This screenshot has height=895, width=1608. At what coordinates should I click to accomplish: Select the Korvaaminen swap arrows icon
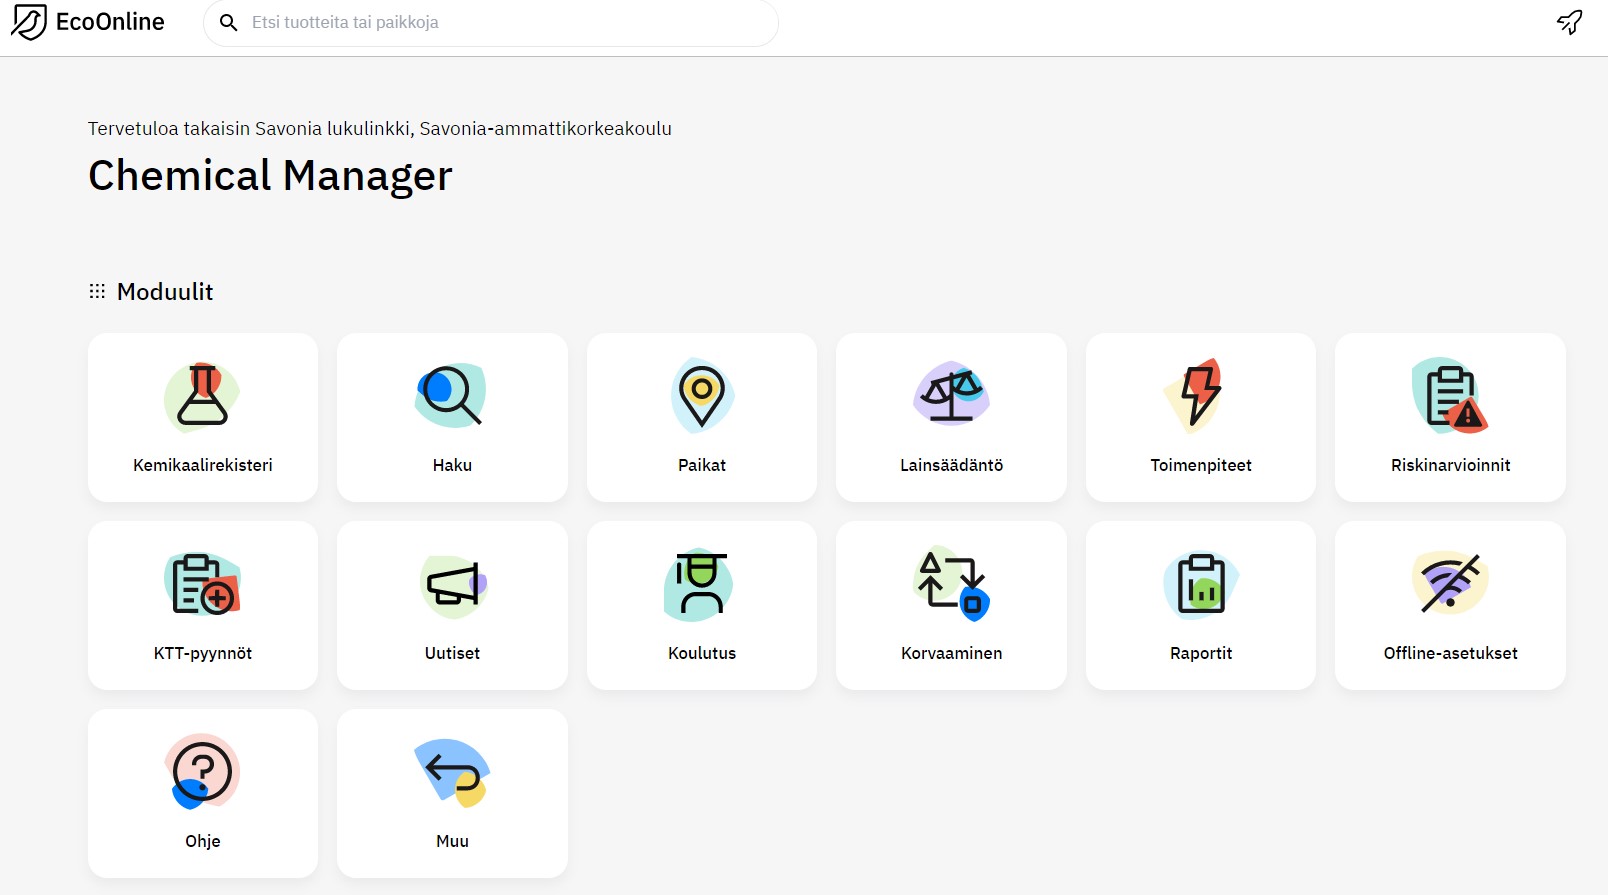coord(951,584)
